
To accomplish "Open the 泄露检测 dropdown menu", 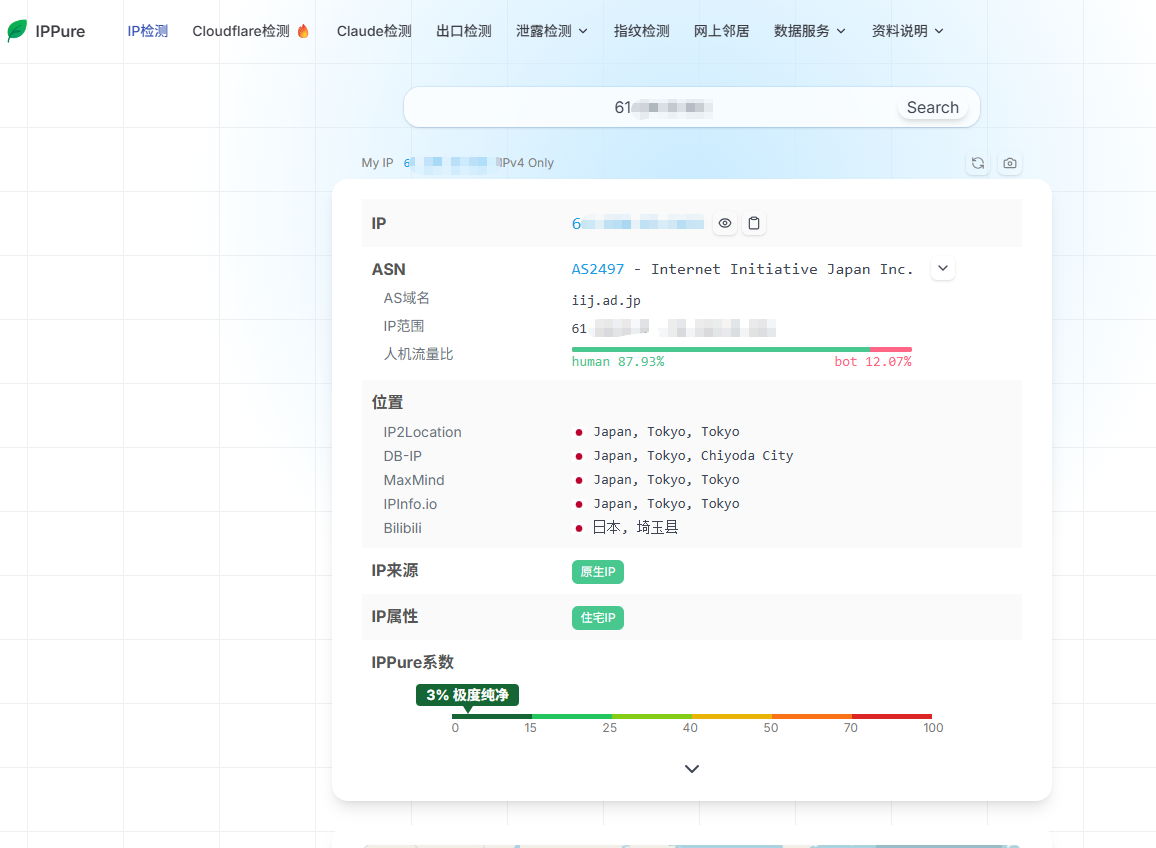I will coord(551,31).
